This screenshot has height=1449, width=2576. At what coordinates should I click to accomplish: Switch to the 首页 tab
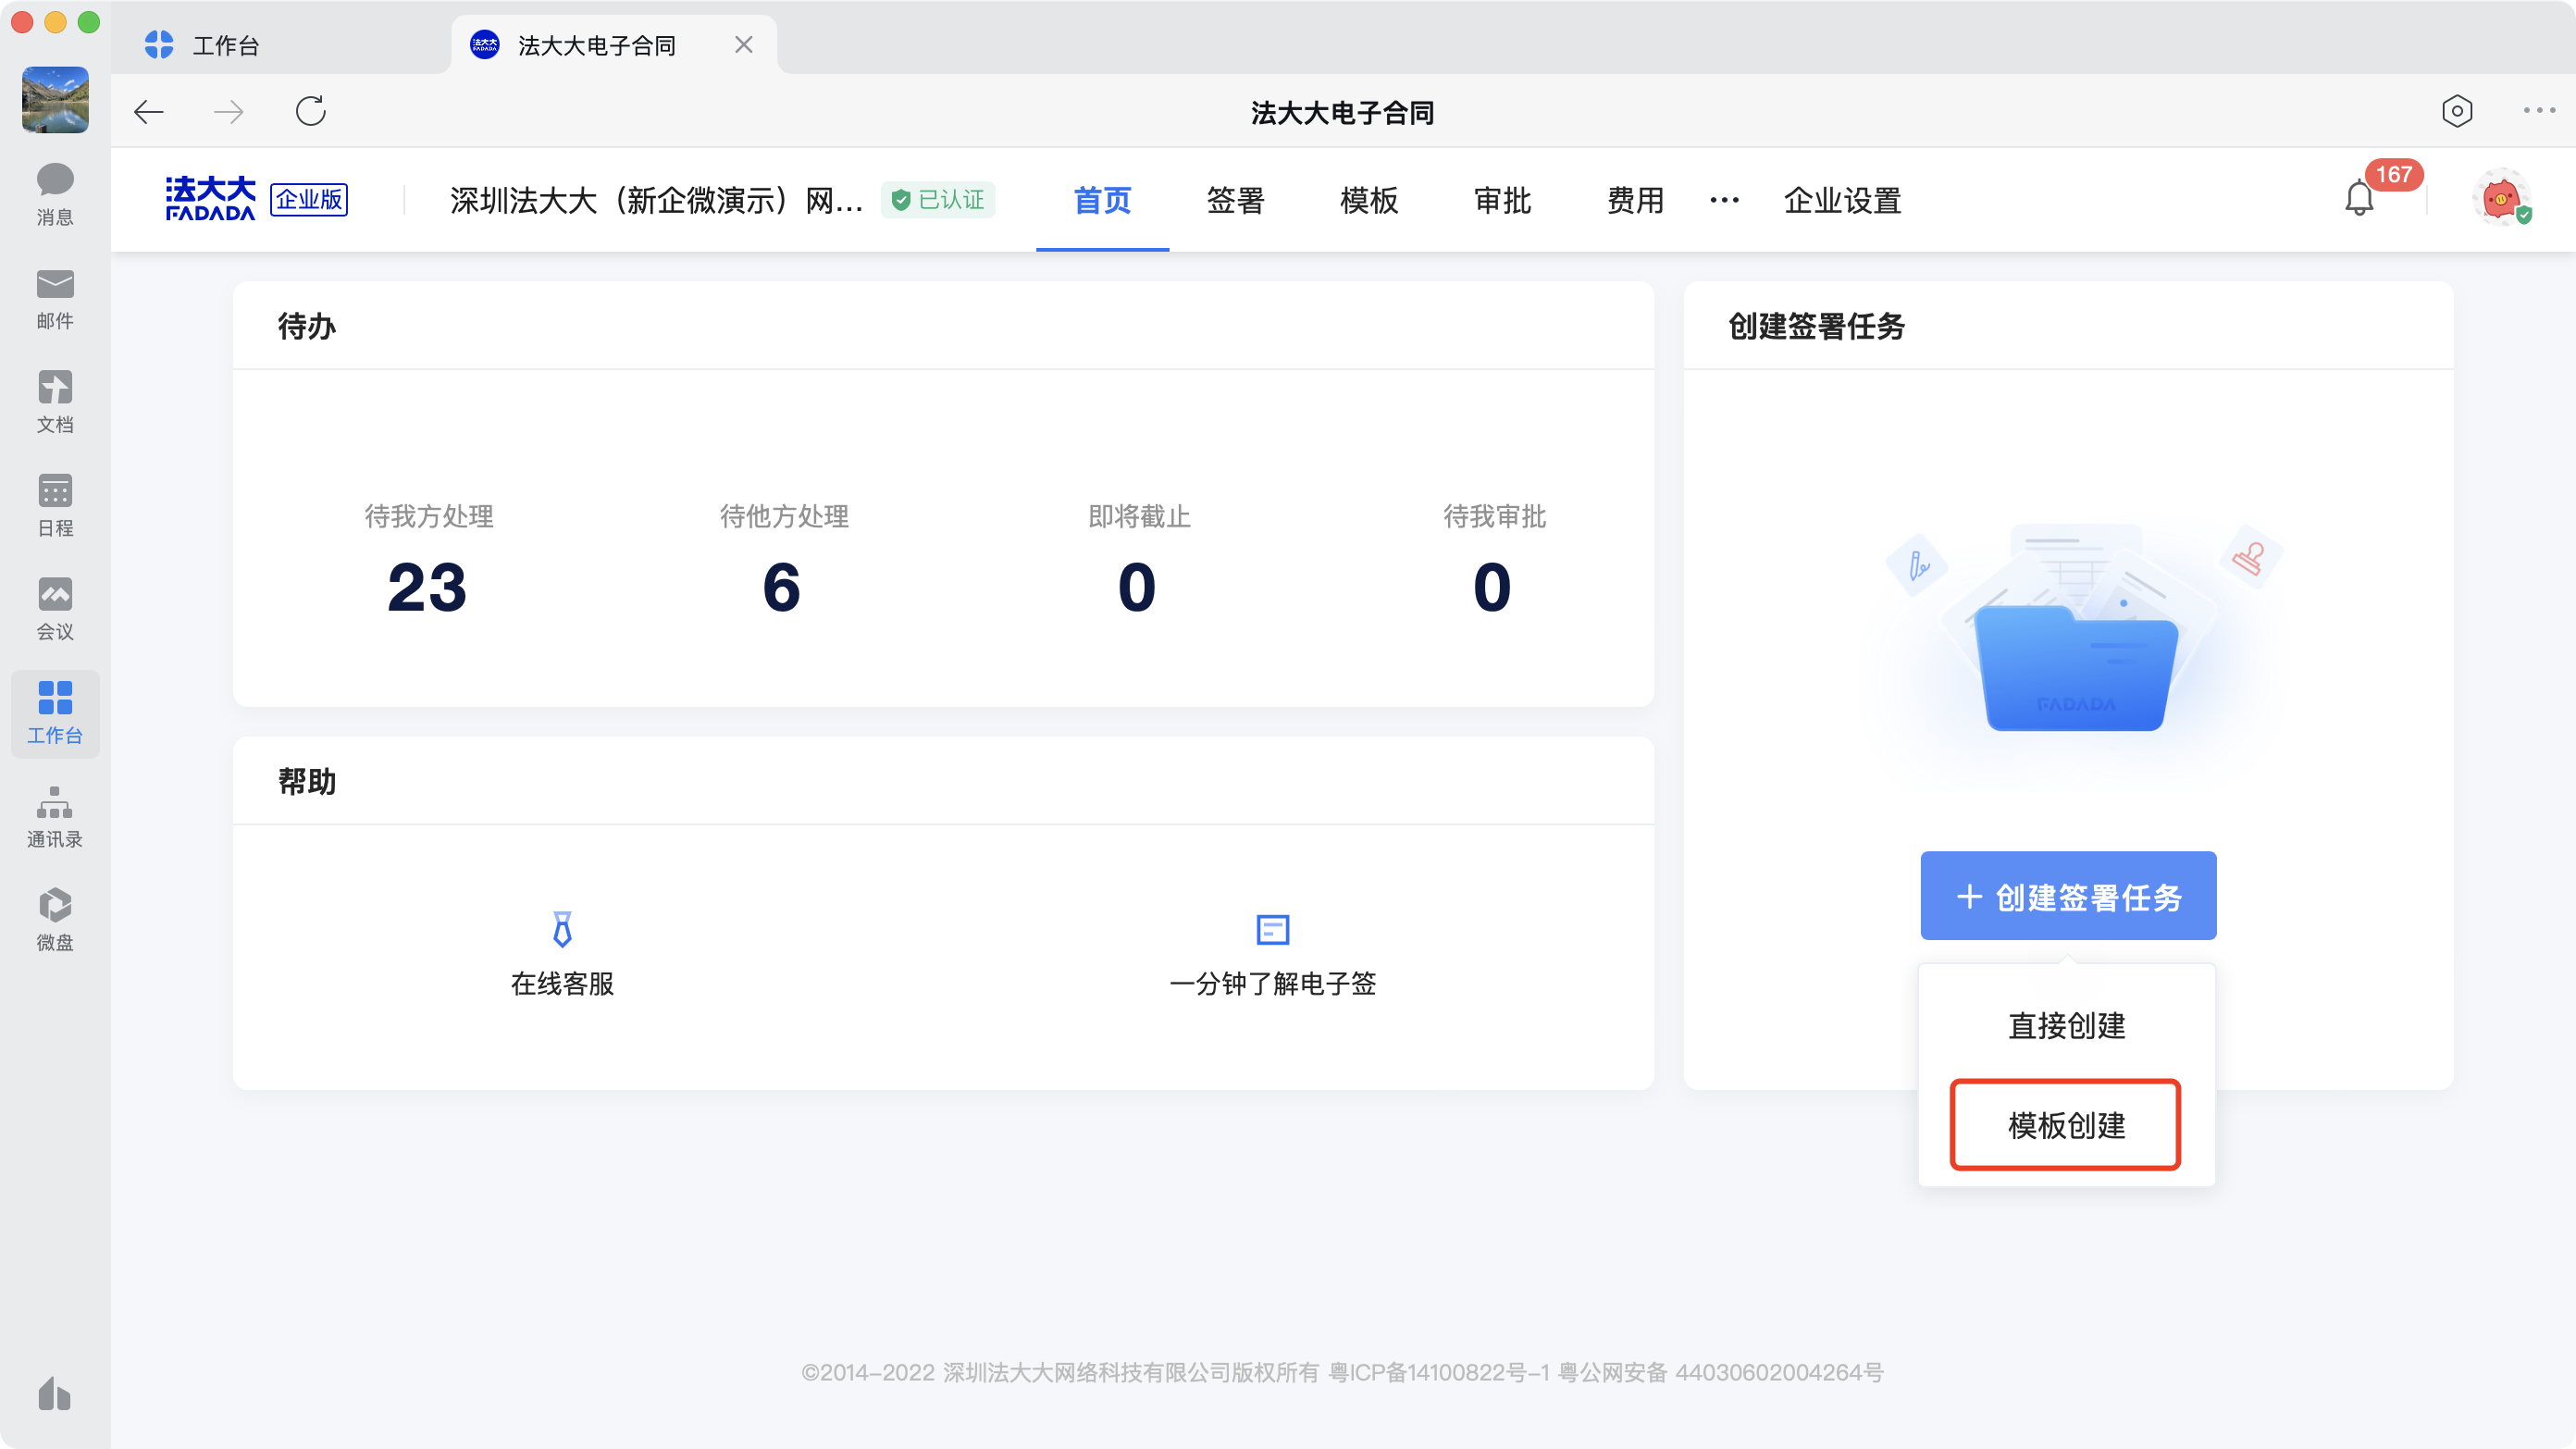tap(1102, 200)
